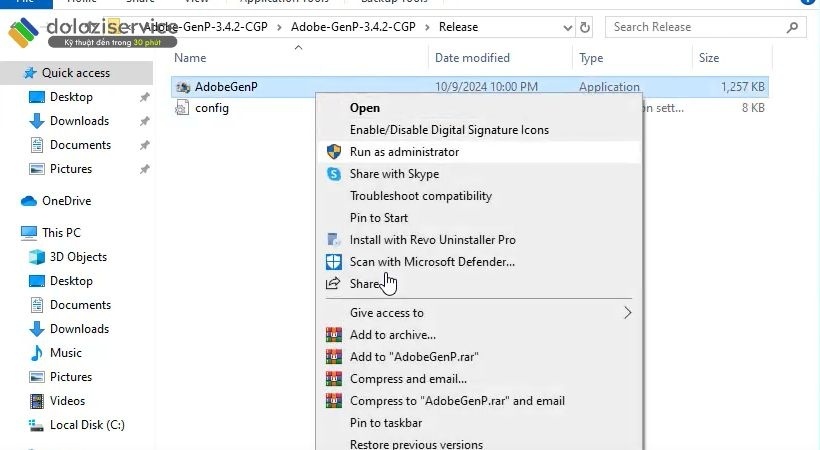
Task: Open Local Disk (C:) in navigation pane
Action: 87,425
